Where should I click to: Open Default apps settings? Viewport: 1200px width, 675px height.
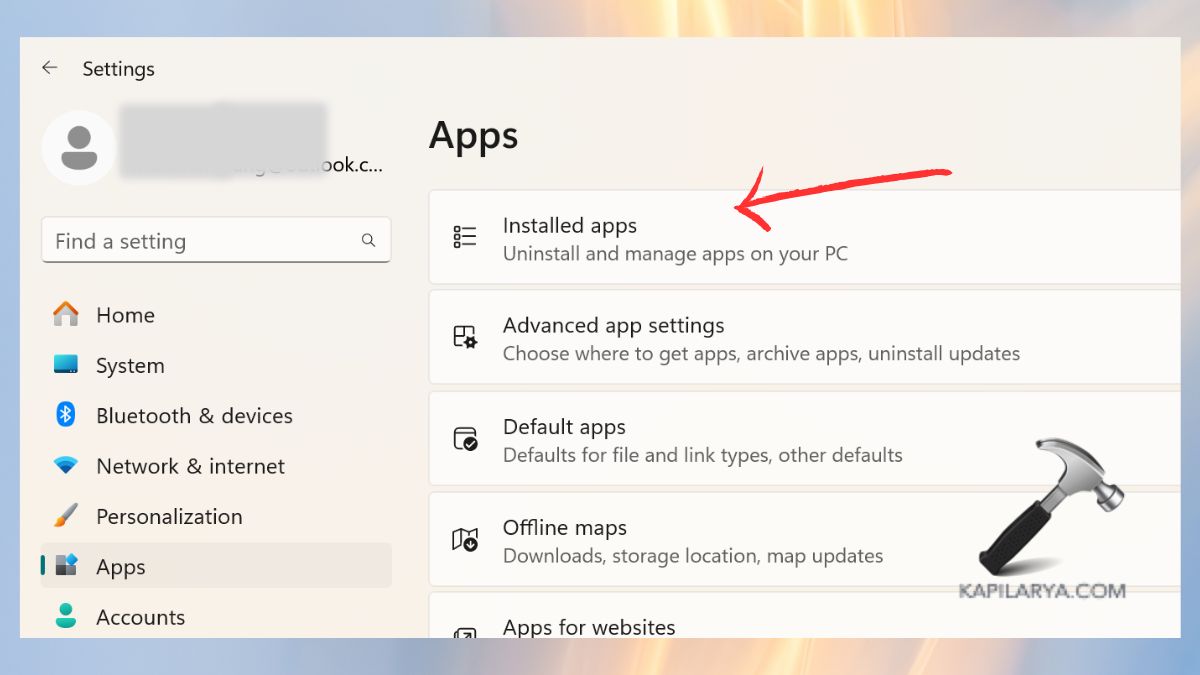coord(804,438)
